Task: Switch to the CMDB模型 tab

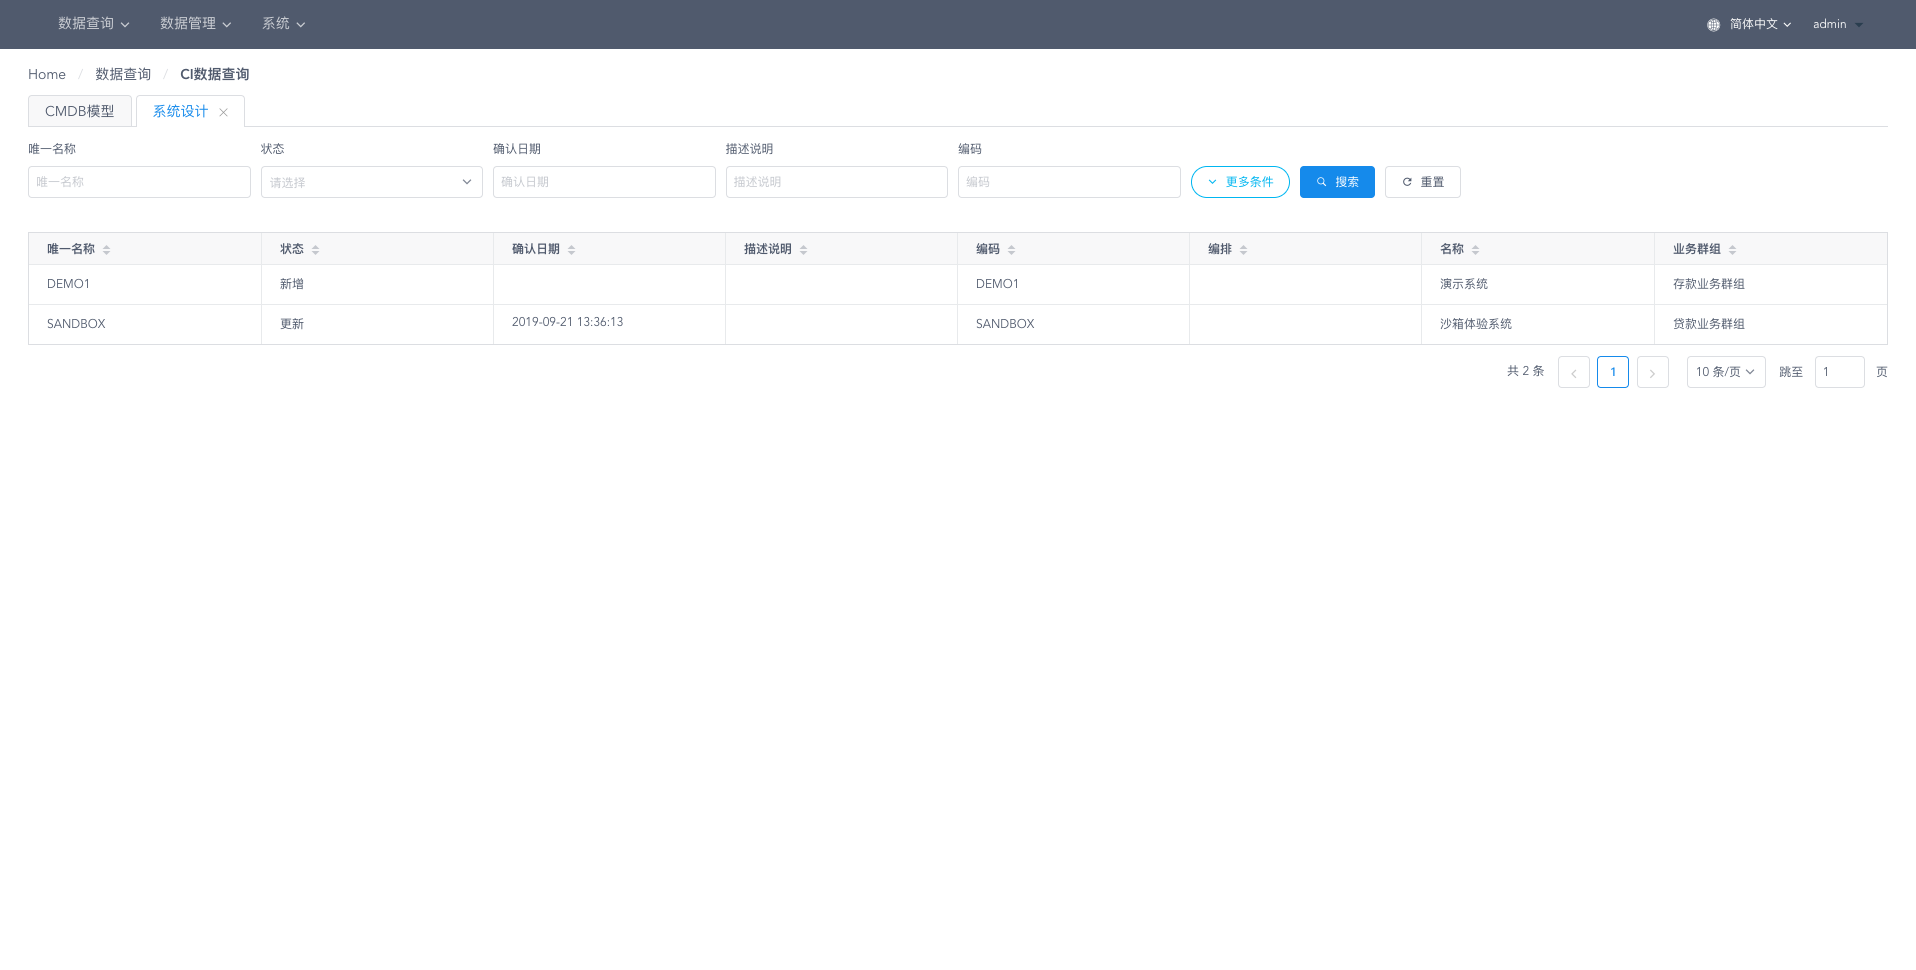Action: pos(80,111)
